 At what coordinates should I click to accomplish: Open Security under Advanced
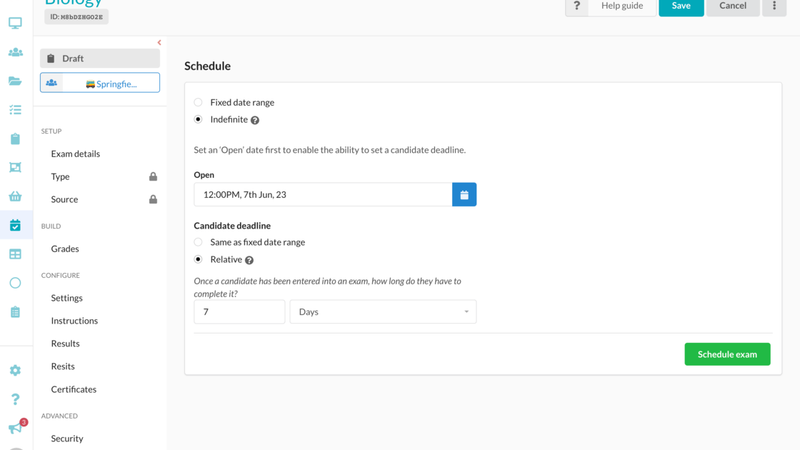coord(67,438)
